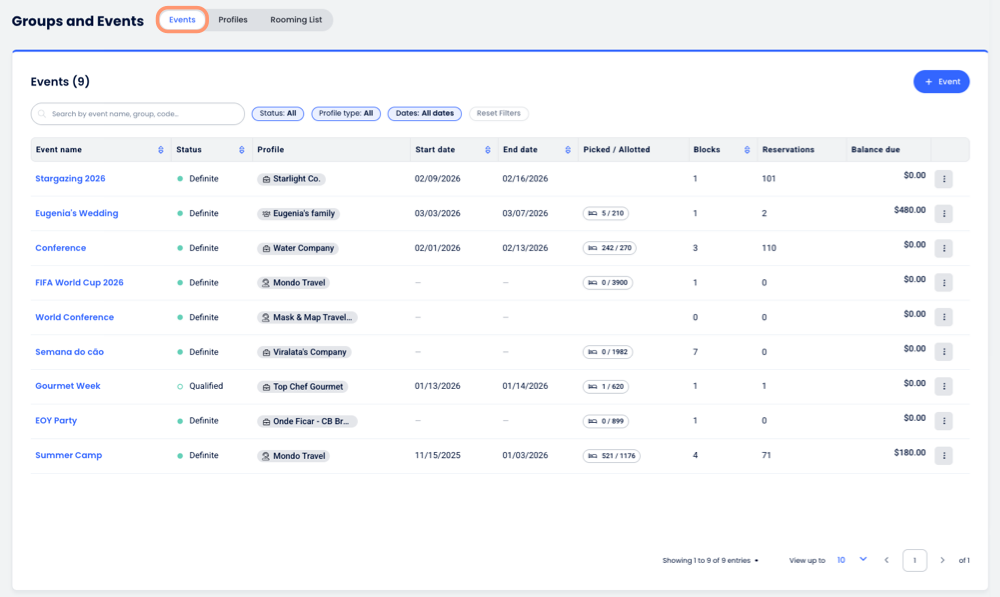Screen dimensions: 1000x597
Task: Click the Reset Filters button
Action: (x=498, y=114)
